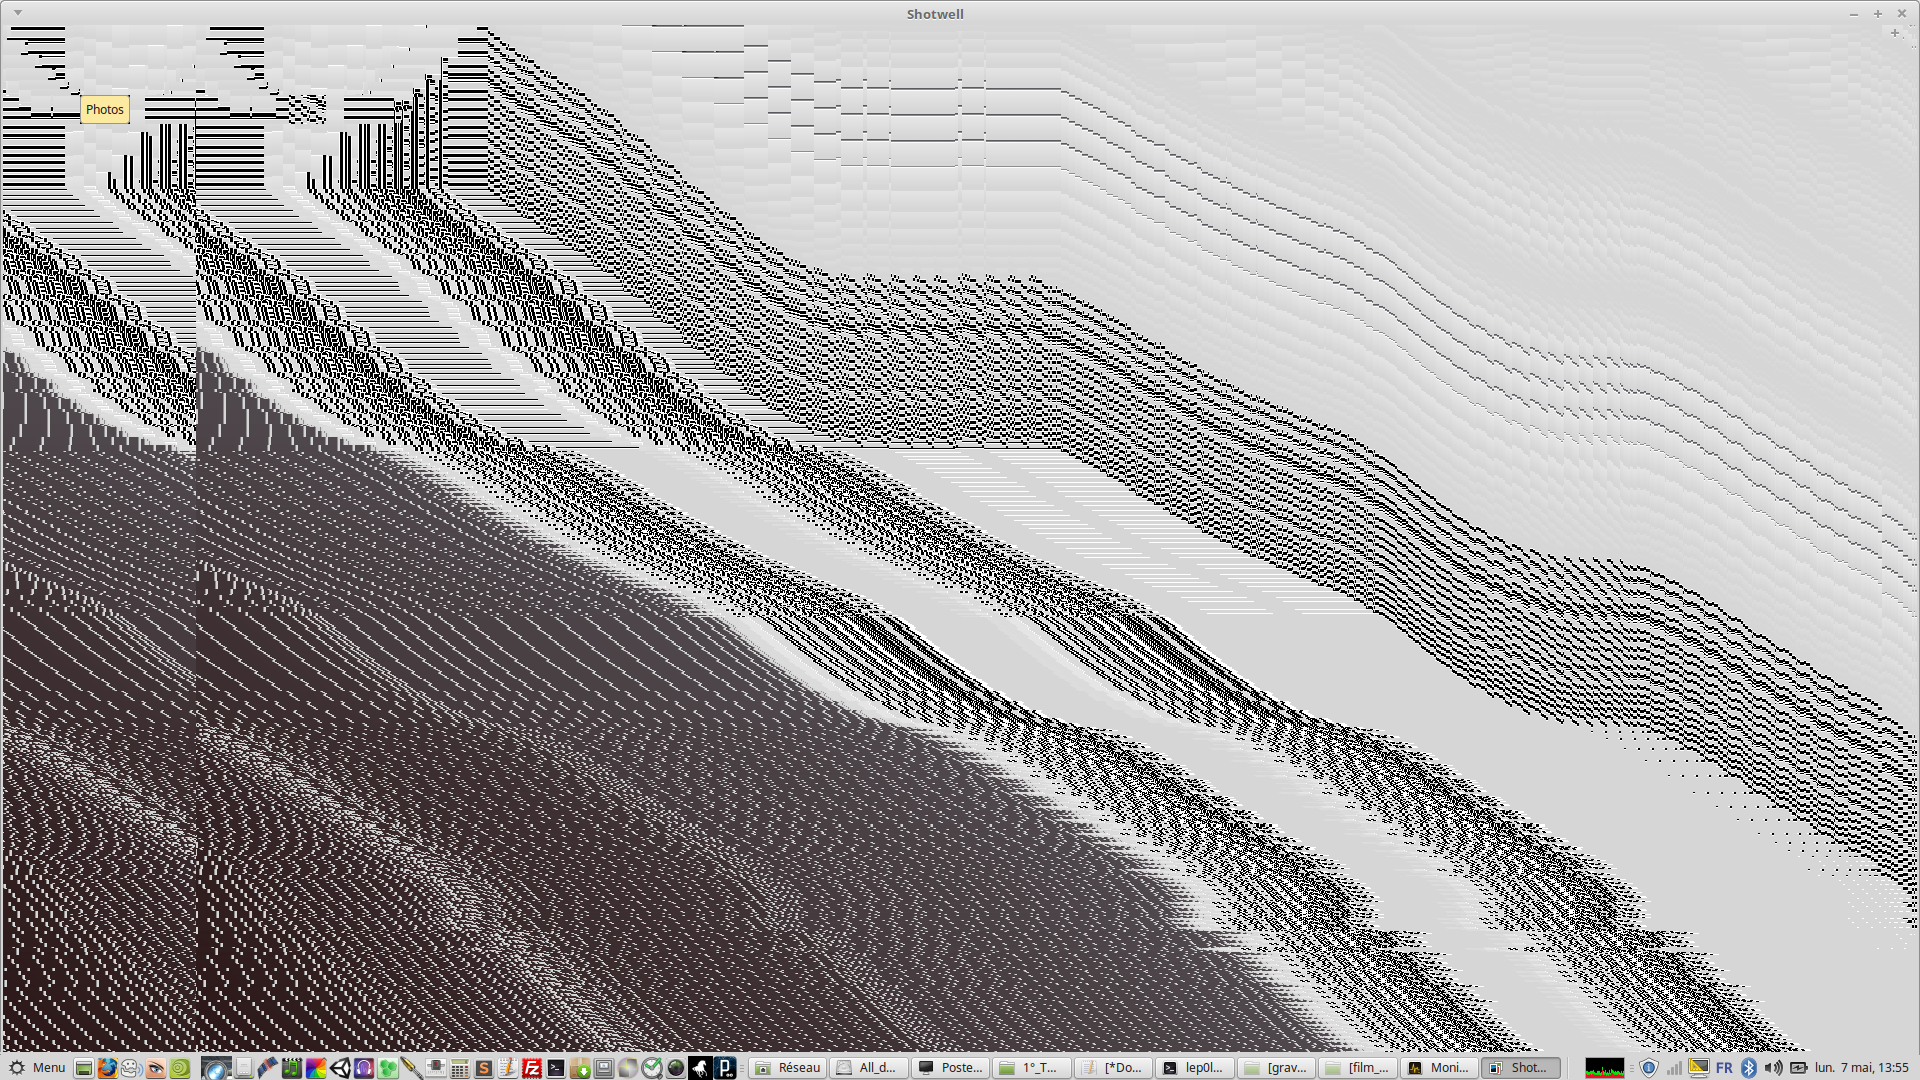Launch FileZilla from the panel
This screenshot has width=1920, height=1080.
point(531,1068)
